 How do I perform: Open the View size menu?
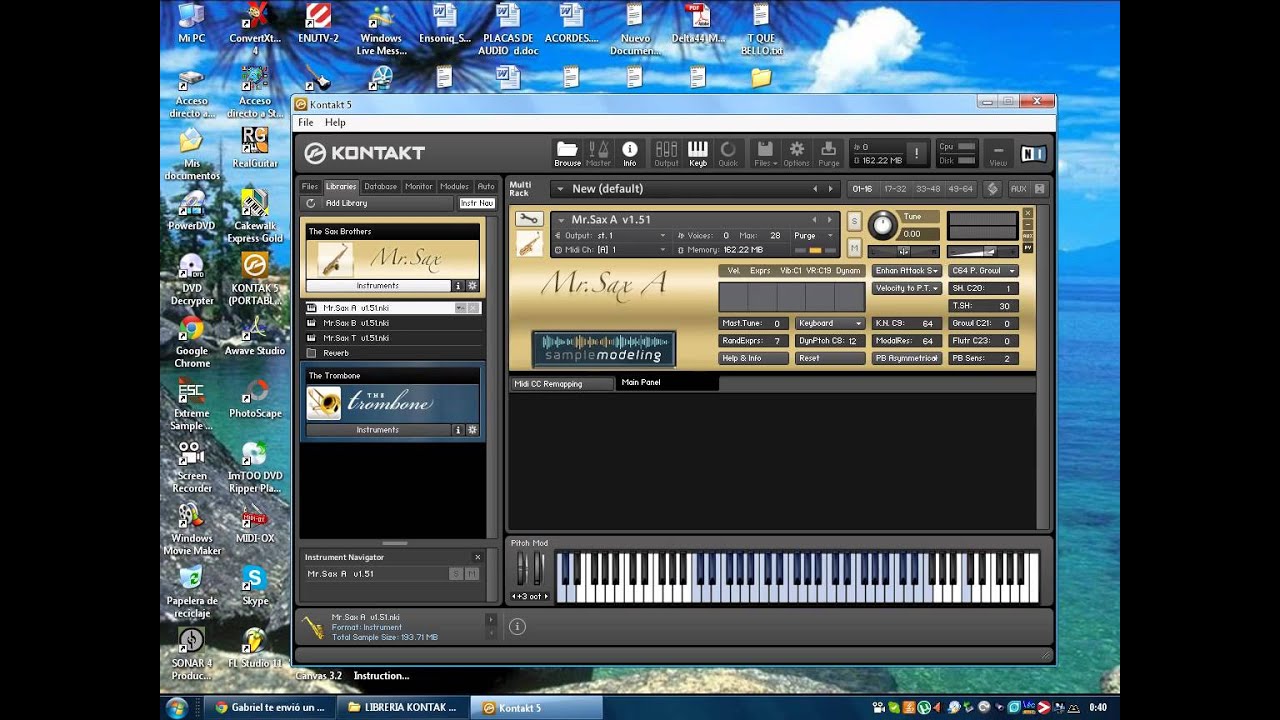998,153
